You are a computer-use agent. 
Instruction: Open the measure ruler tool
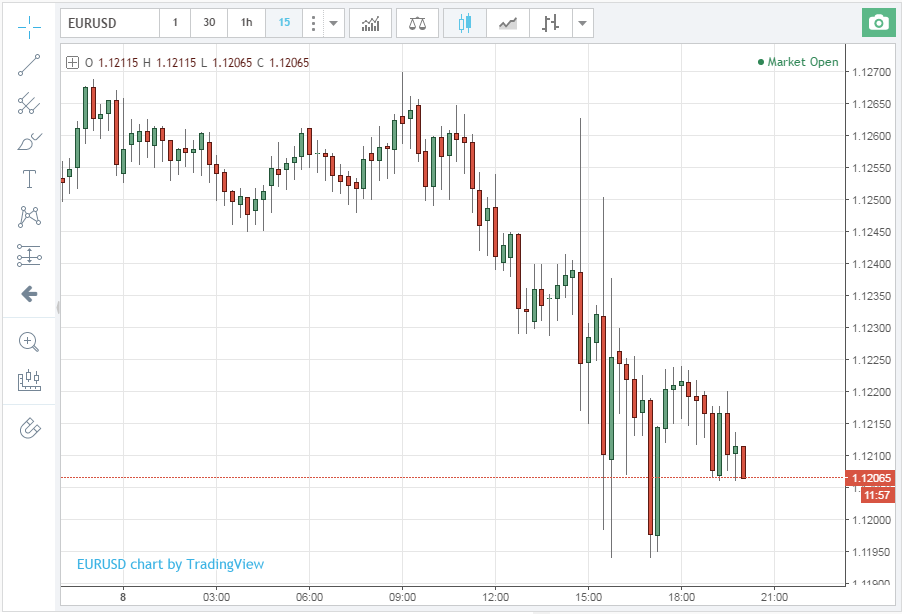[29, 380]
